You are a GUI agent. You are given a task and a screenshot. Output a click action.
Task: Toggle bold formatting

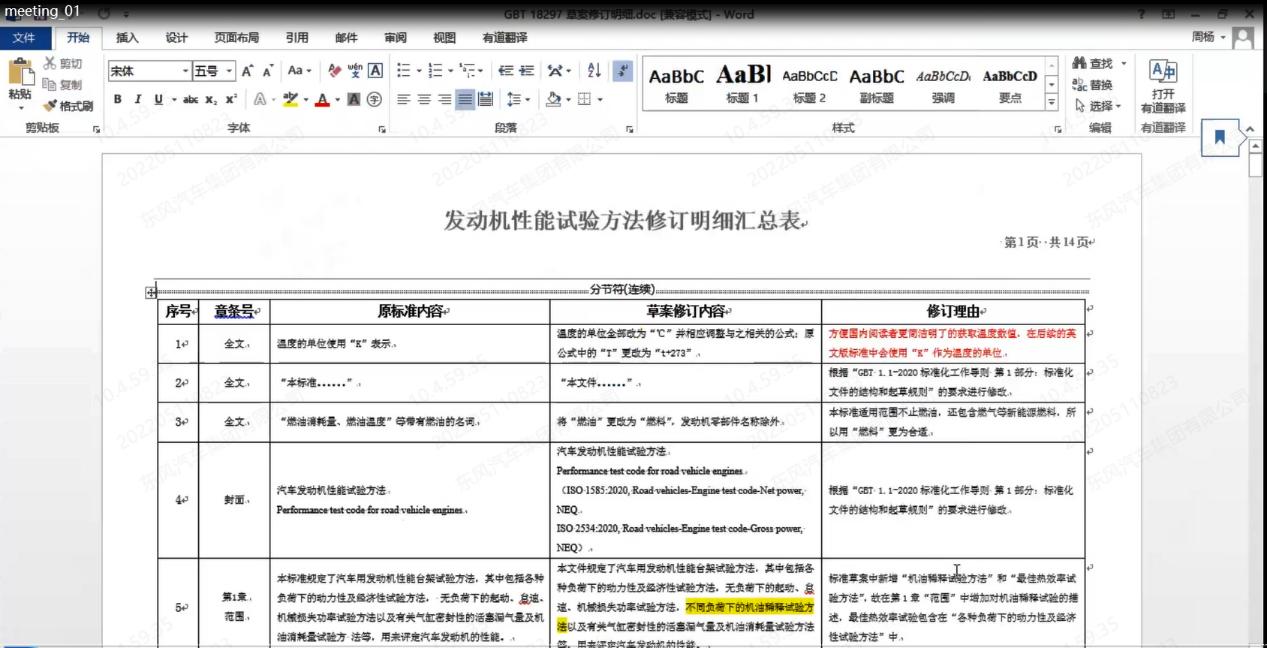click(118, 99)
